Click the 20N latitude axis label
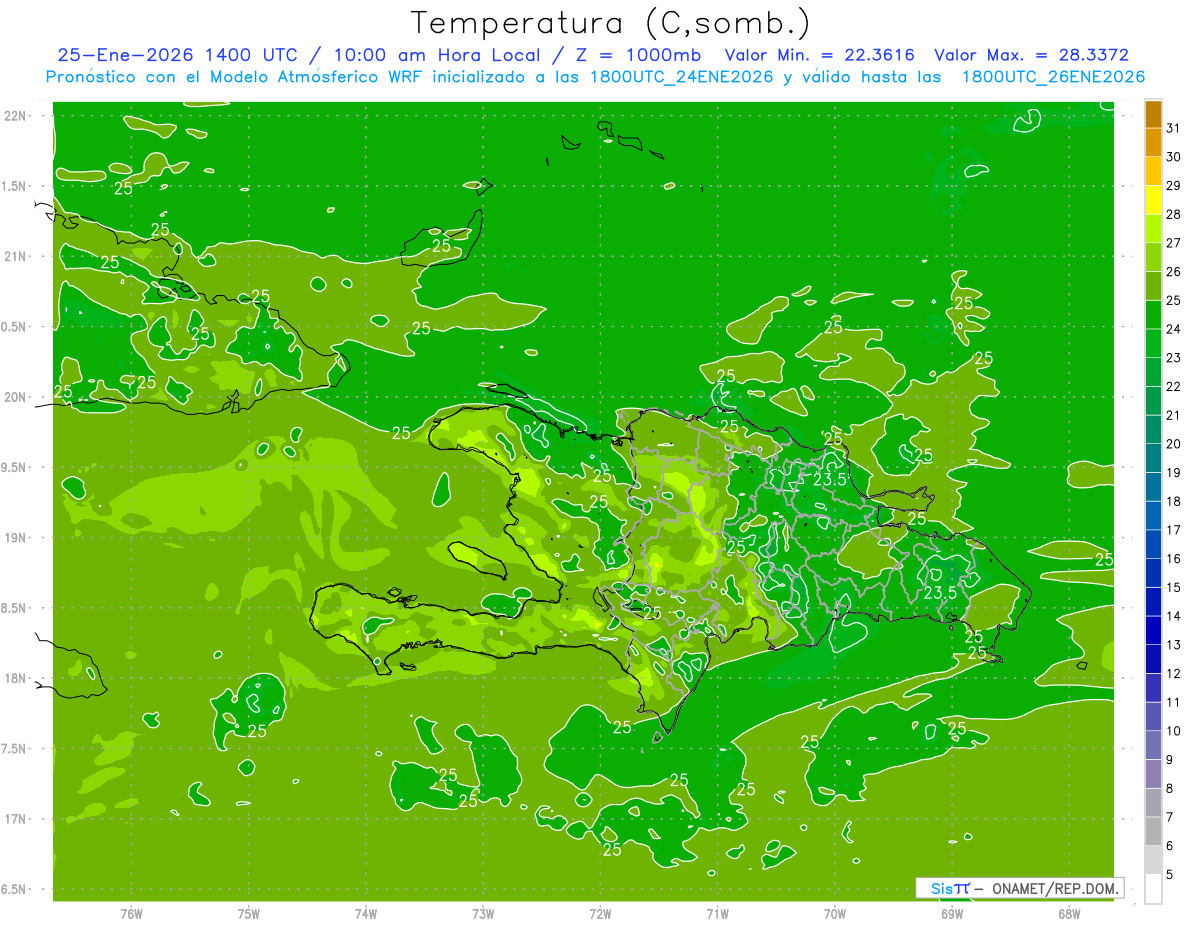Image resolution: width=1200 pixels, height=927 pixels. (x=16, y=397)
